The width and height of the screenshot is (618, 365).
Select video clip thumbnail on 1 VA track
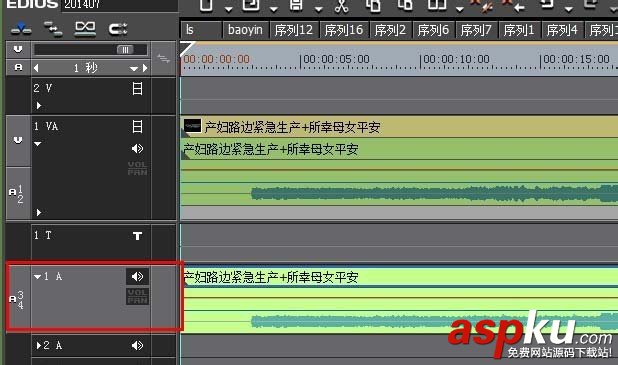(192, 126)
